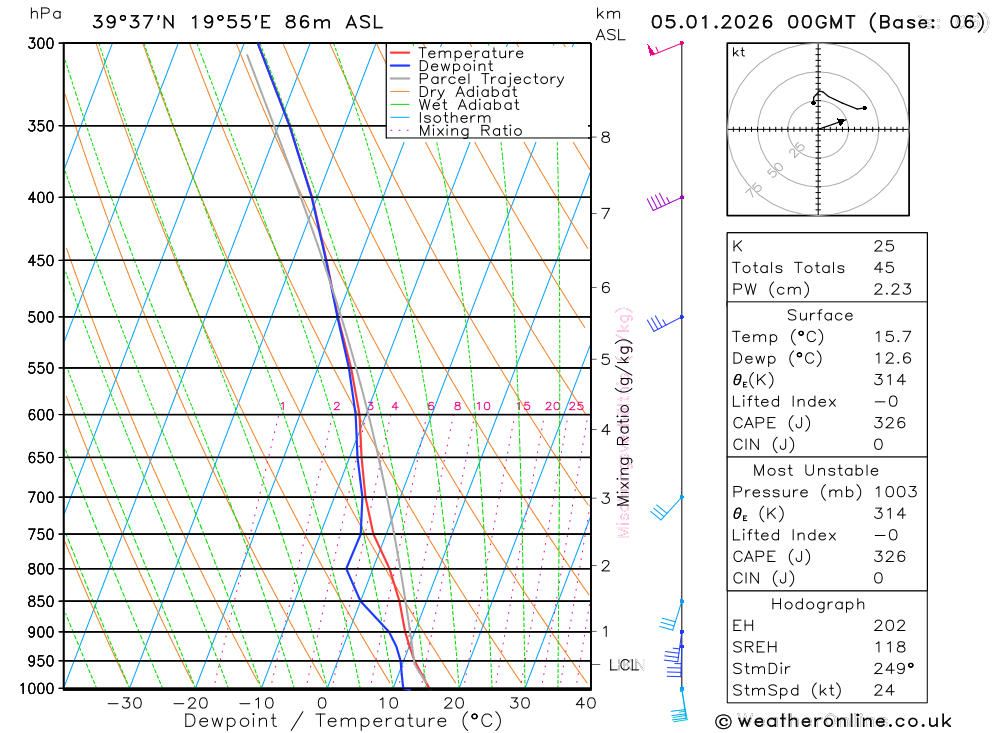Screen dimensions: 1000x733
Task: Click the hPa unit label
Action: (46, 14)
